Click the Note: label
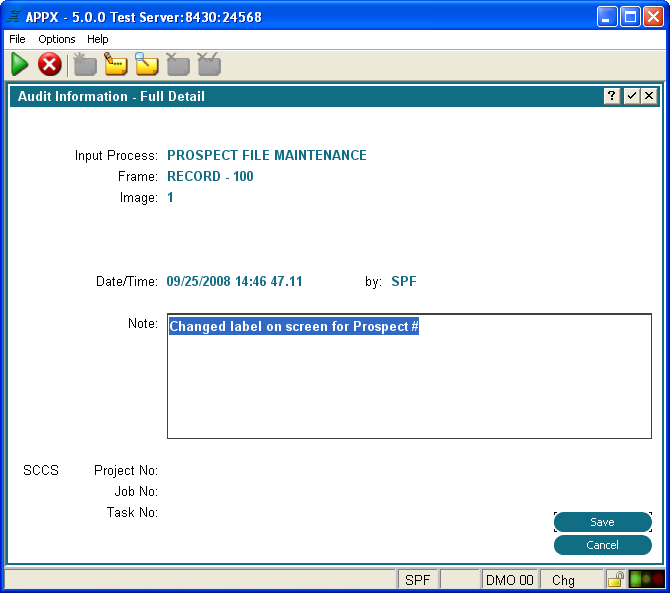 143,323
